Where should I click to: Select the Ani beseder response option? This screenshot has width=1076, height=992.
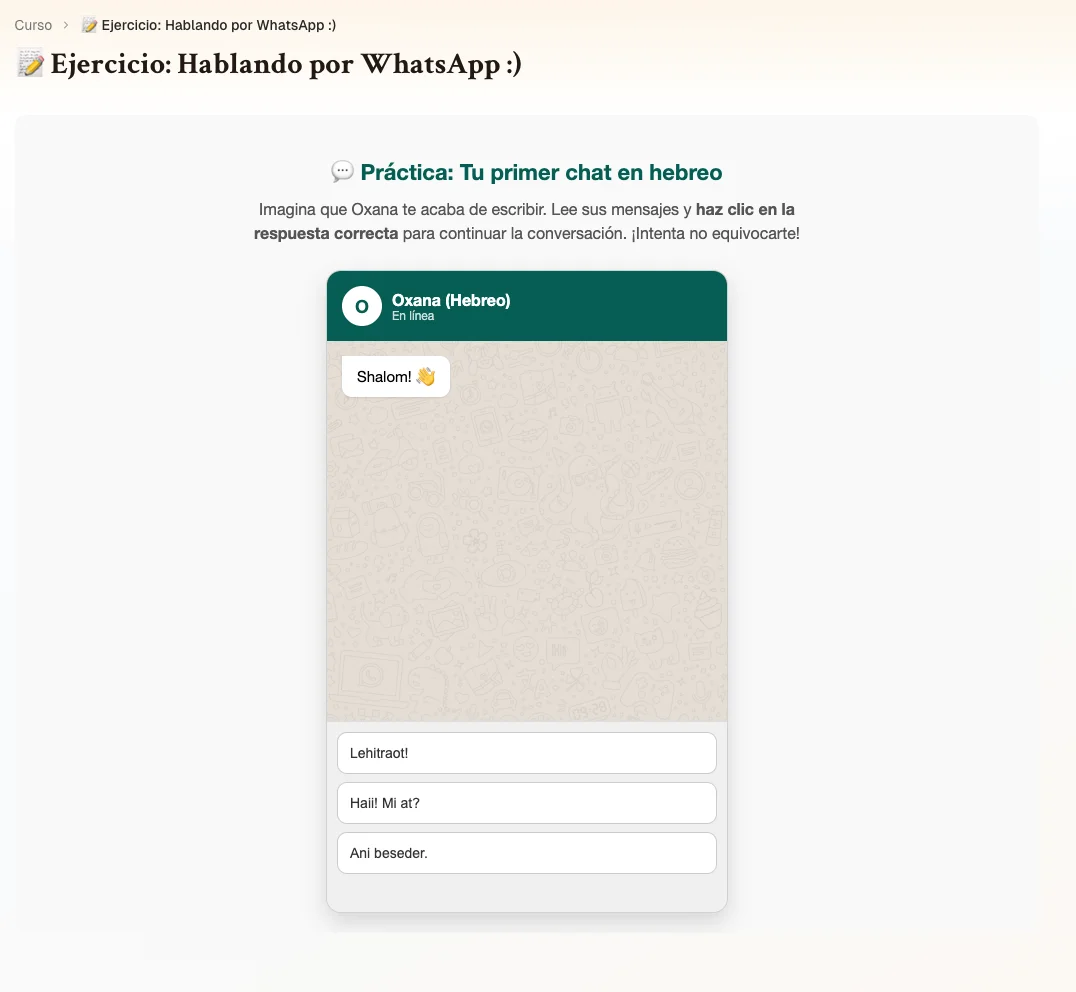click(527, 853)
